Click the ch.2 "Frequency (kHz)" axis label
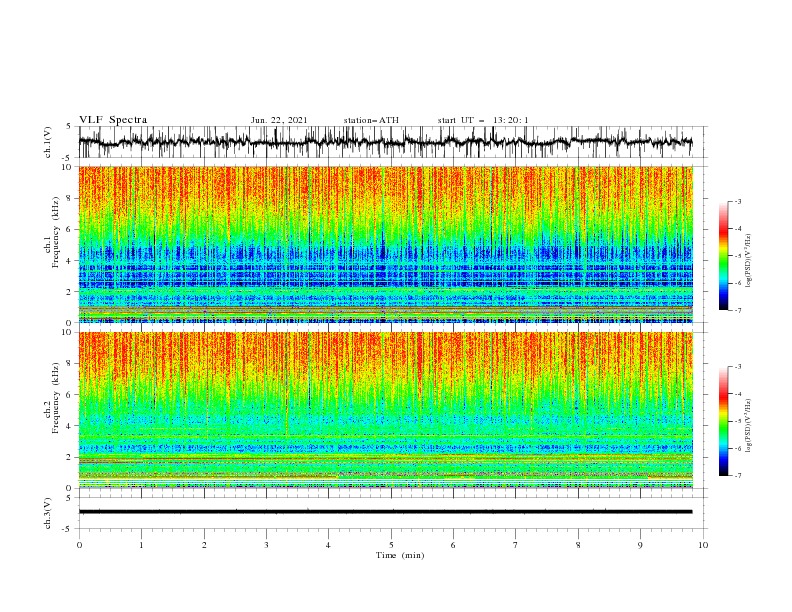The width and height of the screenshot is (792, 612). pyautogui.click(x=53, y=398)
